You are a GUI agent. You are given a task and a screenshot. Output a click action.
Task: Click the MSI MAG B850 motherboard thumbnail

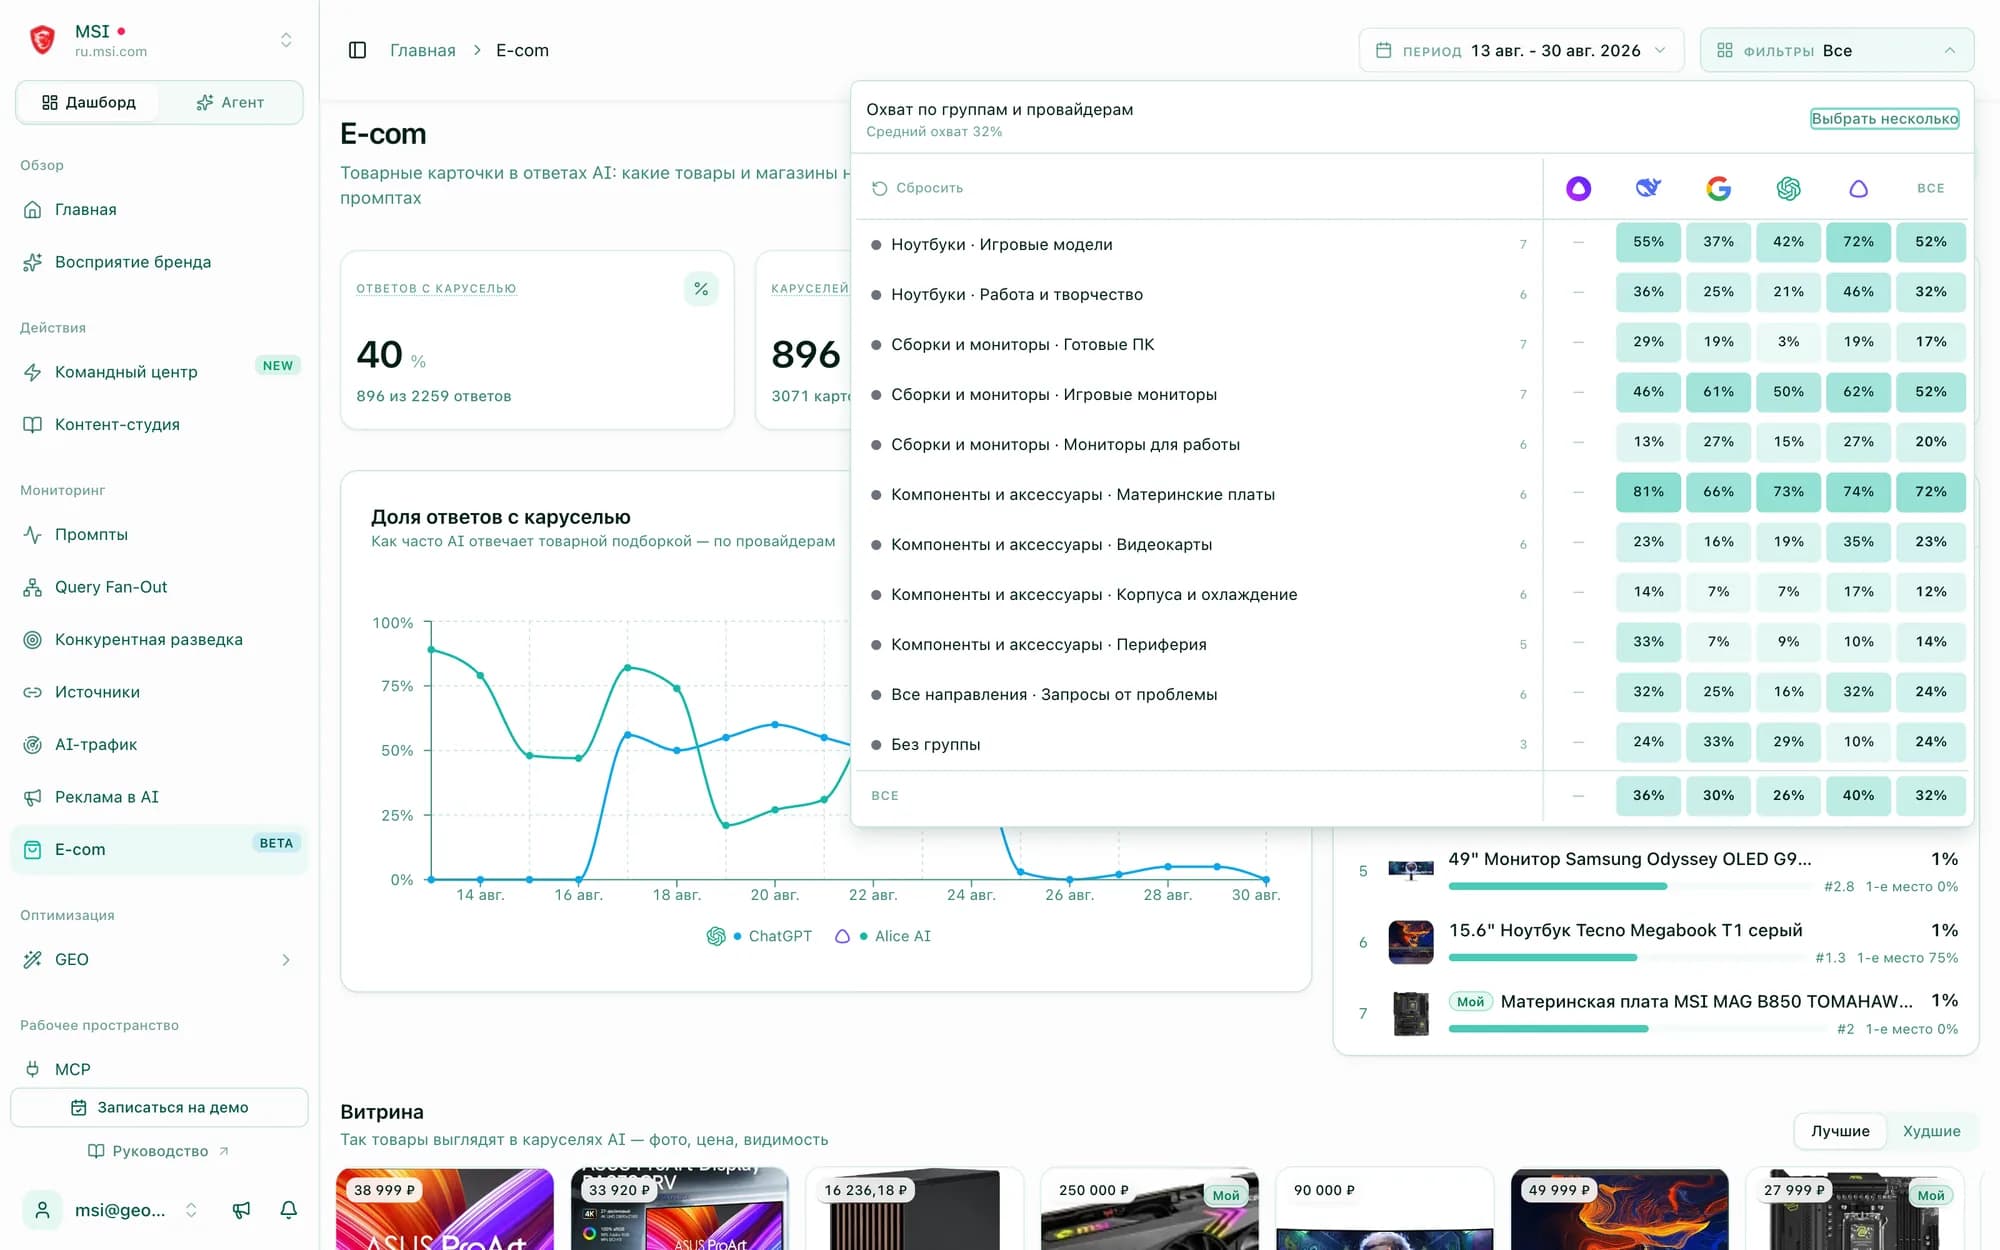pos(1411,1013)
